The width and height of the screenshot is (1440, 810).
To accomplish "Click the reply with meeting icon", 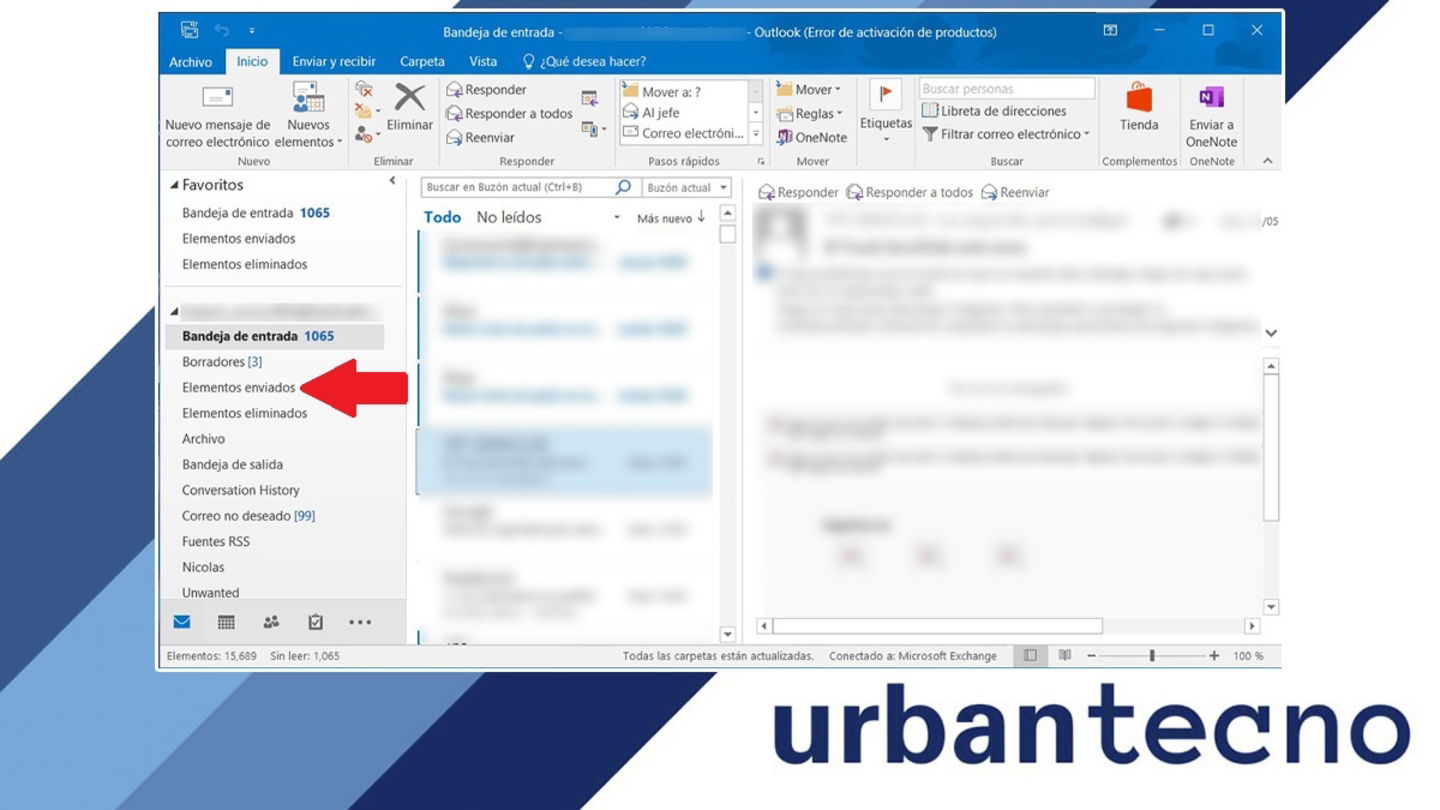I will 590,98.
